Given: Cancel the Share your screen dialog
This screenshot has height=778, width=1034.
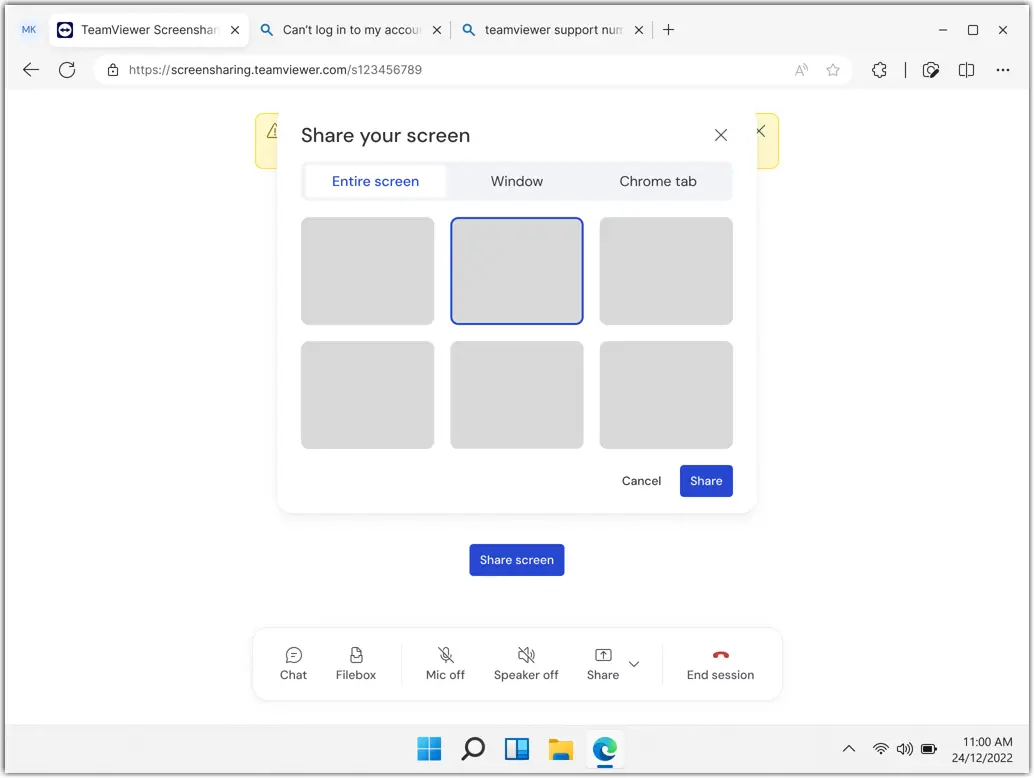Looking at the screenshot, I should (641, 481).
